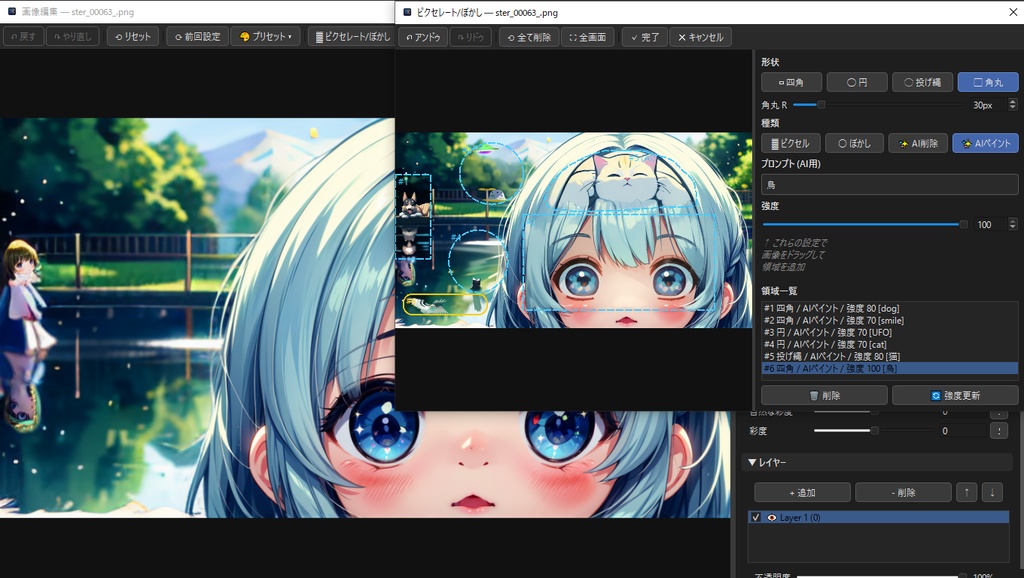This screenshot has width=1024, height=578.
Task: Open the プリセット preset dropdown
Action: click(266, 37)
